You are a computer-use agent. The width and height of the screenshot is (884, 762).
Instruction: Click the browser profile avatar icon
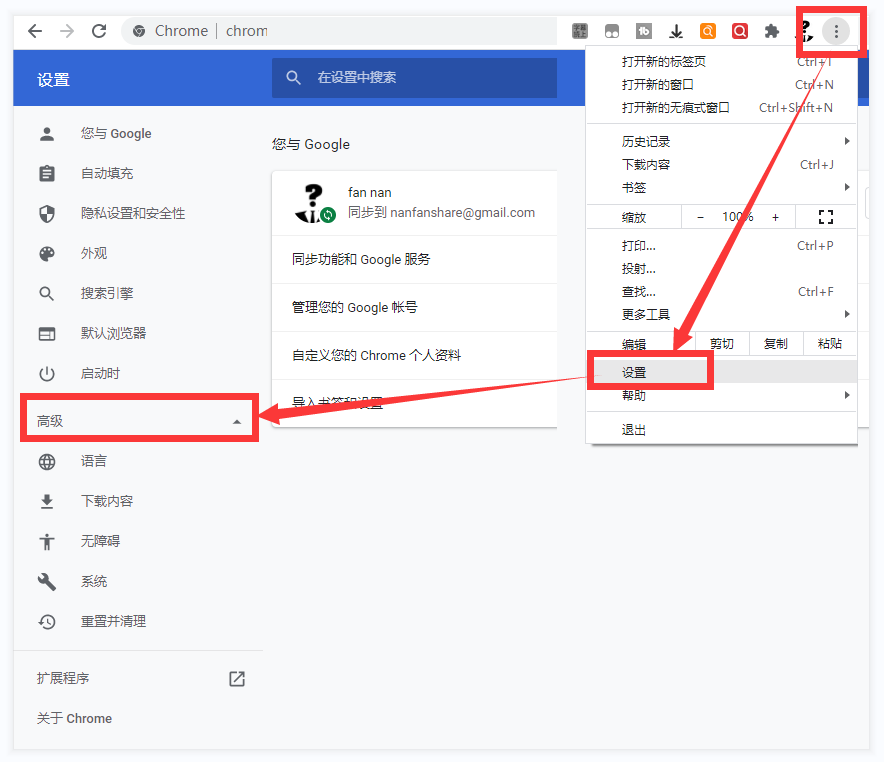804,31
